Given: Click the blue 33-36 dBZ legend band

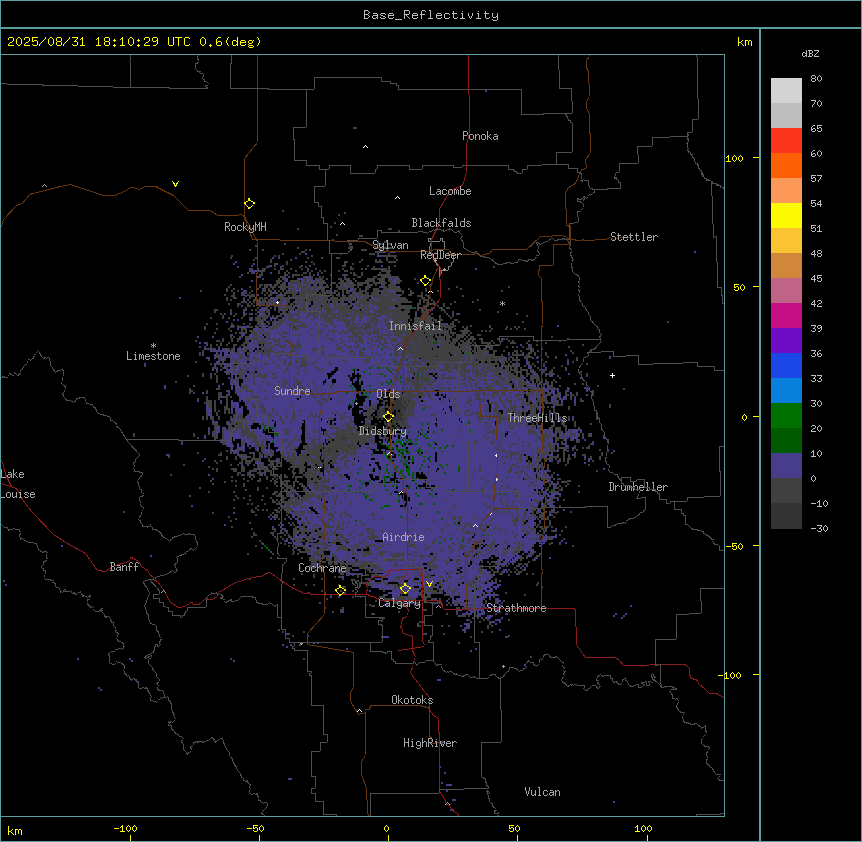Looking at the screenshot, I should tap(786, 365).
